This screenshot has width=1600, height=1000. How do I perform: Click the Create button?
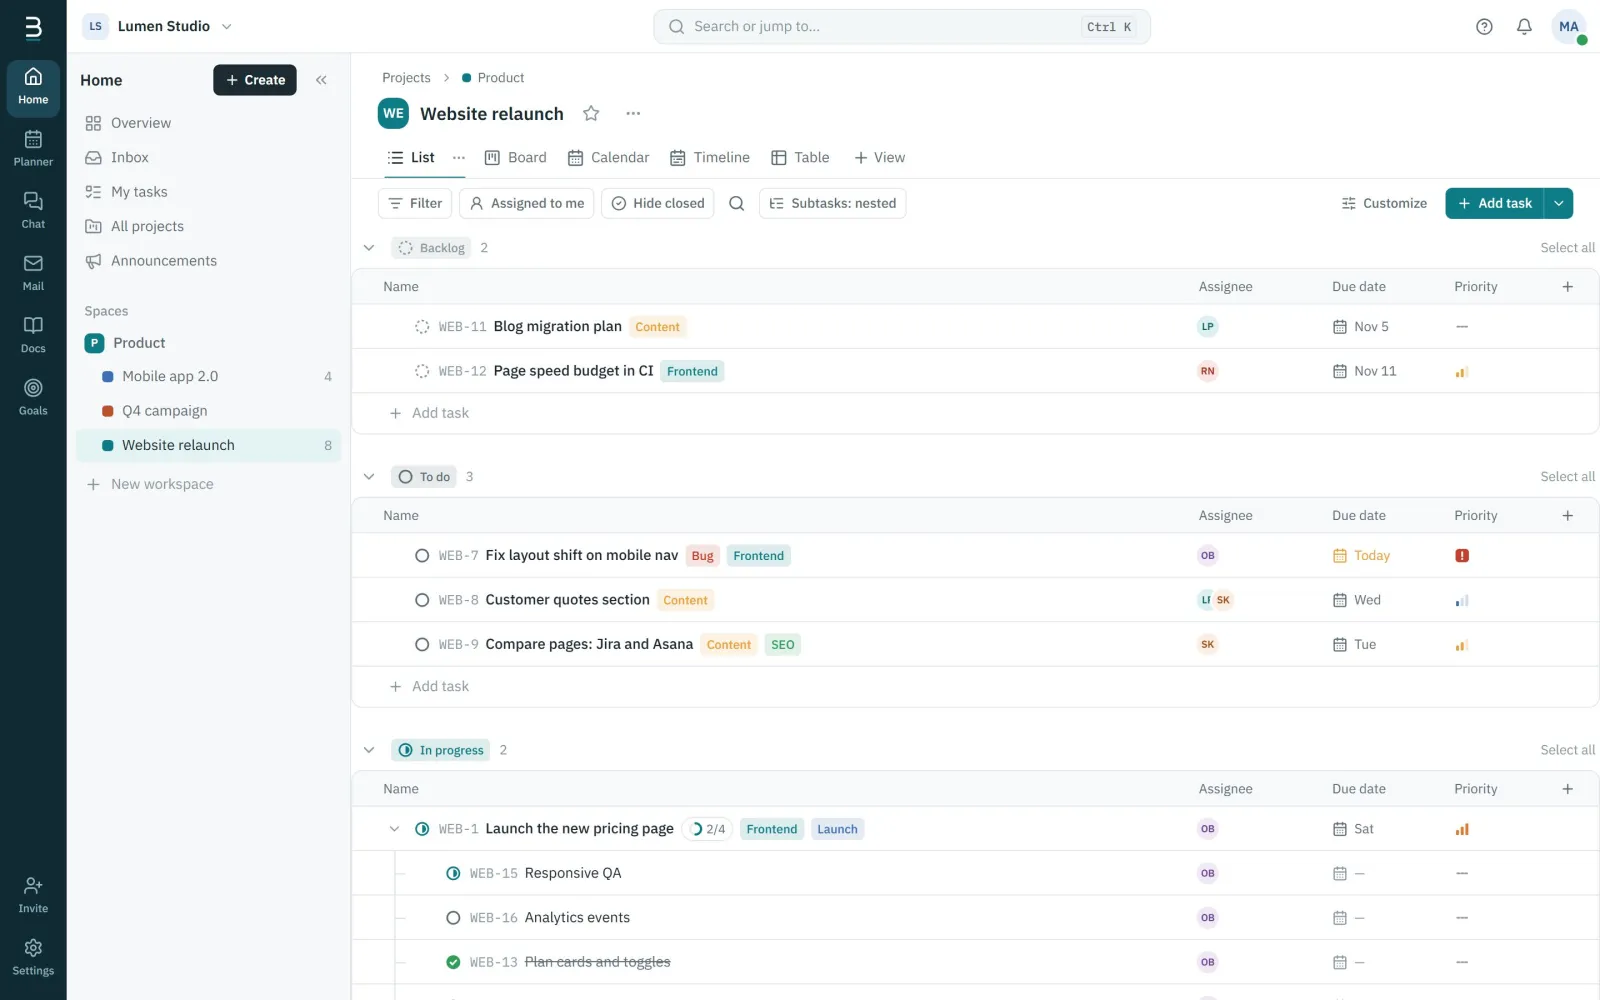click(255, 80)
